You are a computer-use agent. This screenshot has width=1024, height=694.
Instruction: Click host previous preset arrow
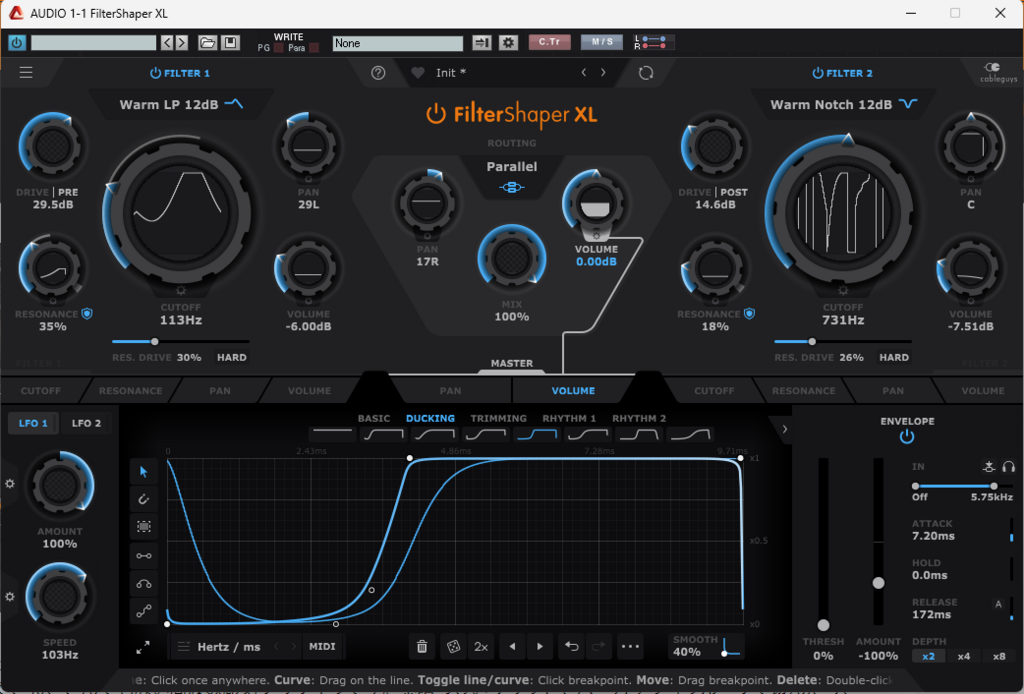[167, 43]
